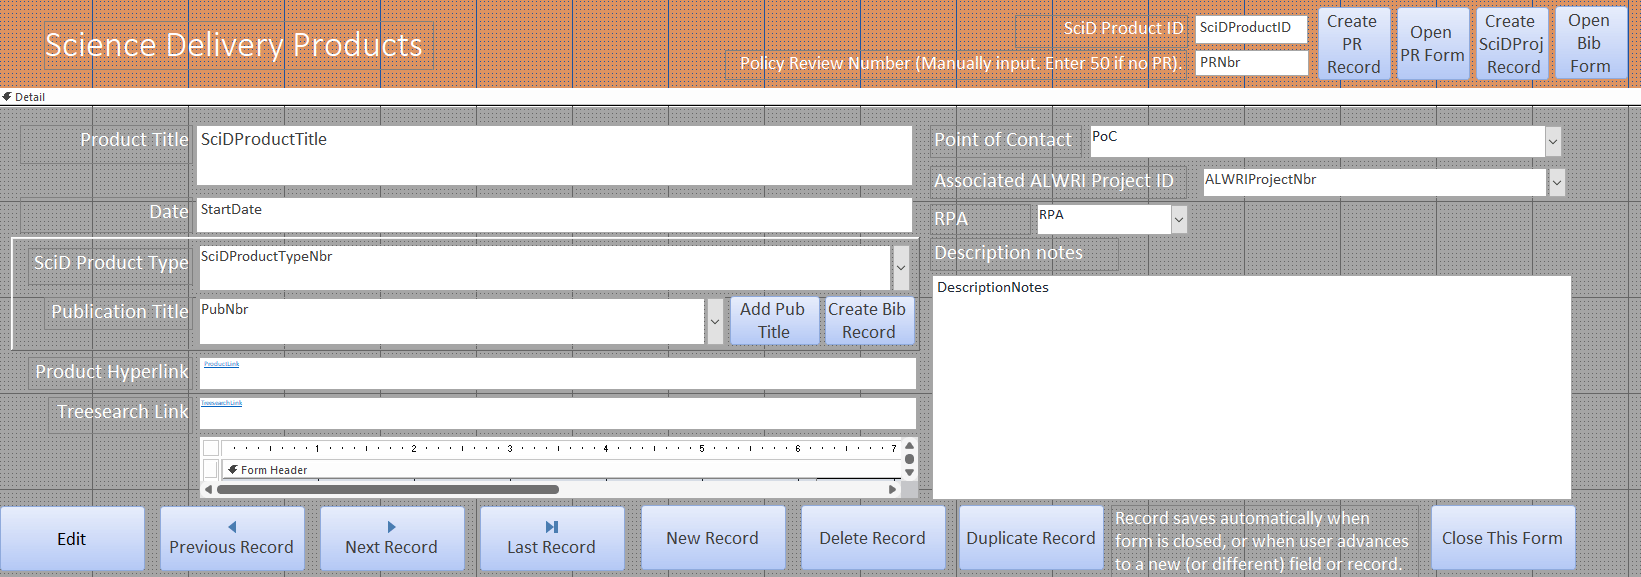Select the RPA combo field
Image resolution: width=1641 pixels, height=577 pixels.
[x=1104, y=219]
